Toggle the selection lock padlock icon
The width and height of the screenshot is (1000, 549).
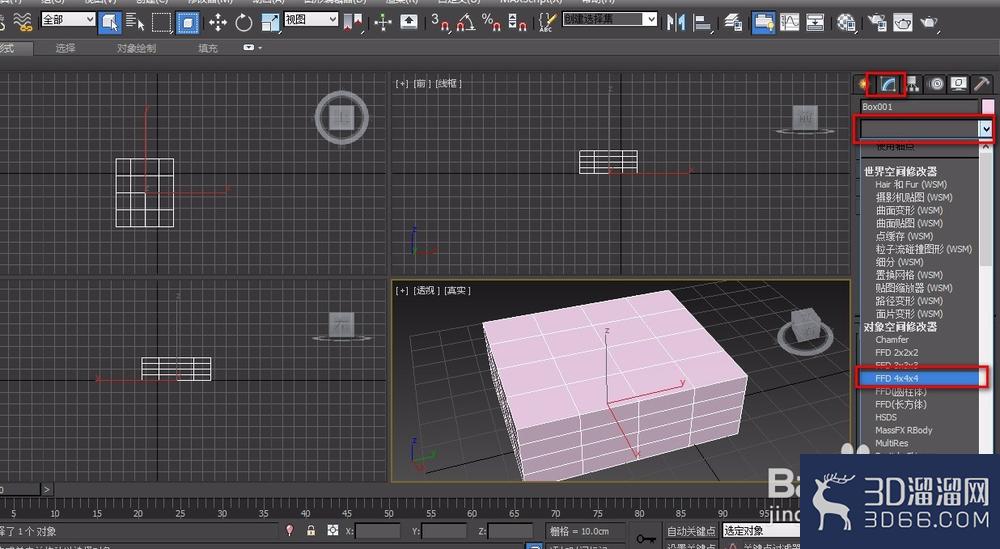point(311,530)
